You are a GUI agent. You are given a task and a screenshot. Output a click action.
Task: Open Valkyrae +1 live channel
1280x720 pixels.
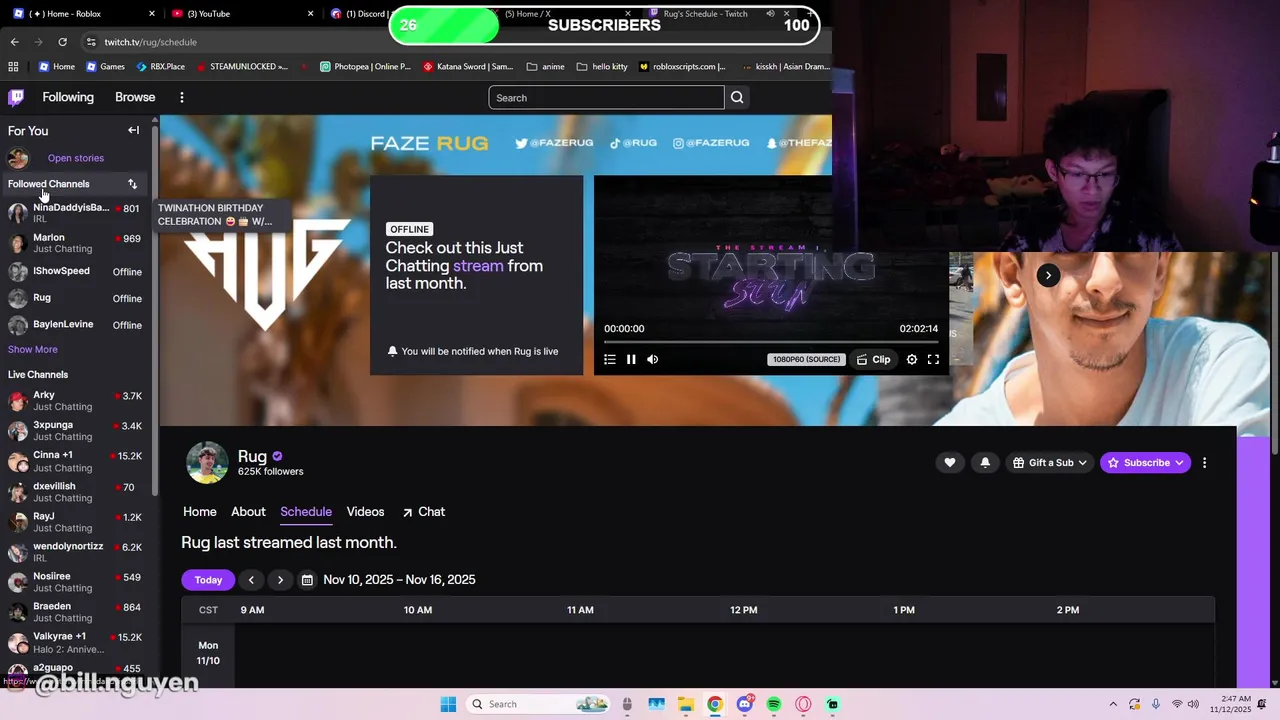(75, 642)
